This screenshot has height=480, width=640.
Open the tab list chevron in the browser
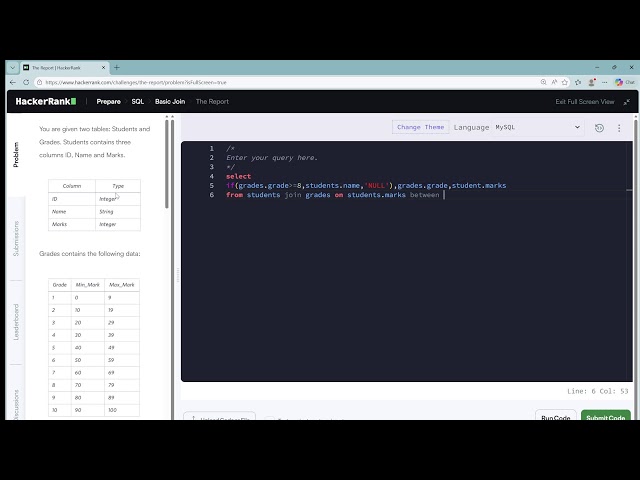(13, 67)
